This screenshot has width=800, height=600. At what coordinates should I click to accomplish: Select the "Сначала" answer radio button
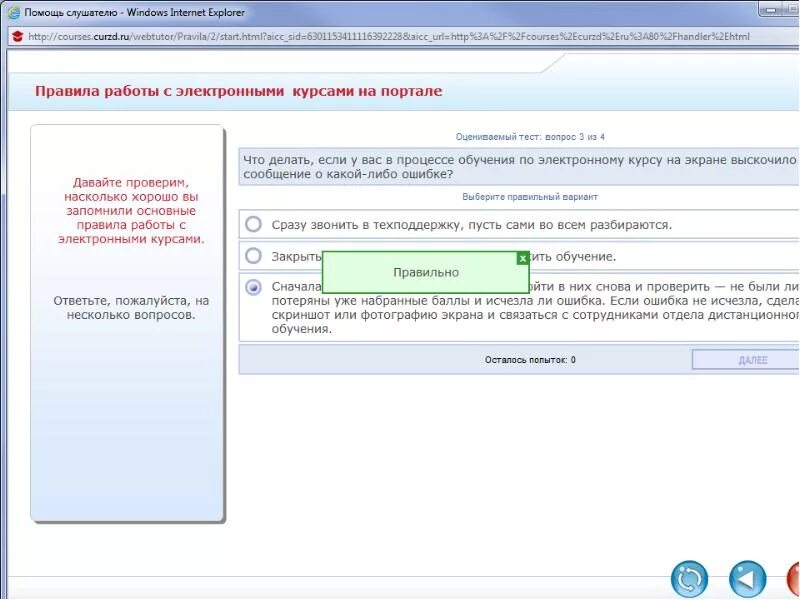click(254, 287)
